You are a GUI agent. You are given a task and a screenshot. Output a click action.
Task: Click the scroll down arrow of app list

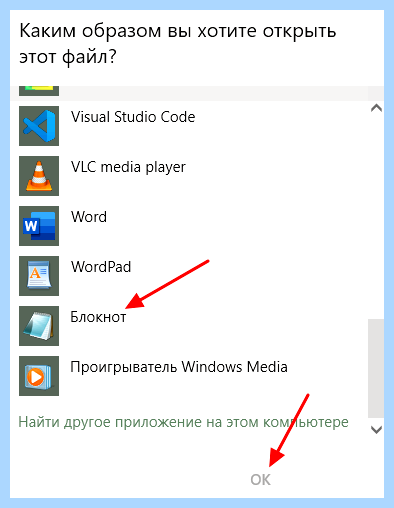376,430
